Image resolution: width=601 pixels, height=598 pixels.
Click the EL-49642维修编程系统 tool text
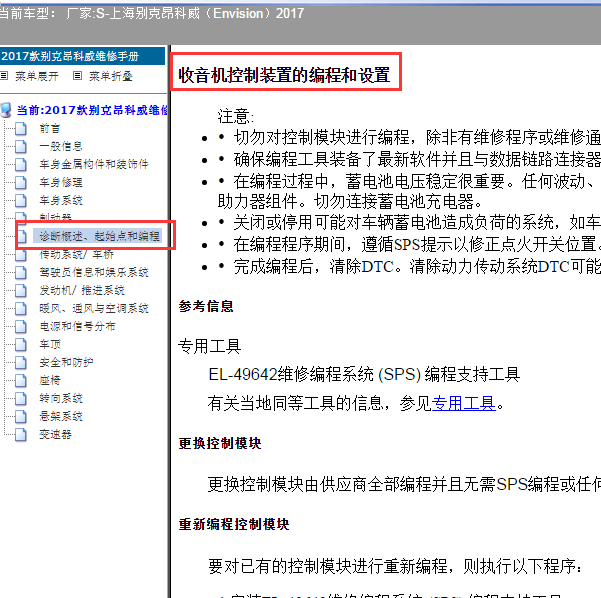point(364,375)
